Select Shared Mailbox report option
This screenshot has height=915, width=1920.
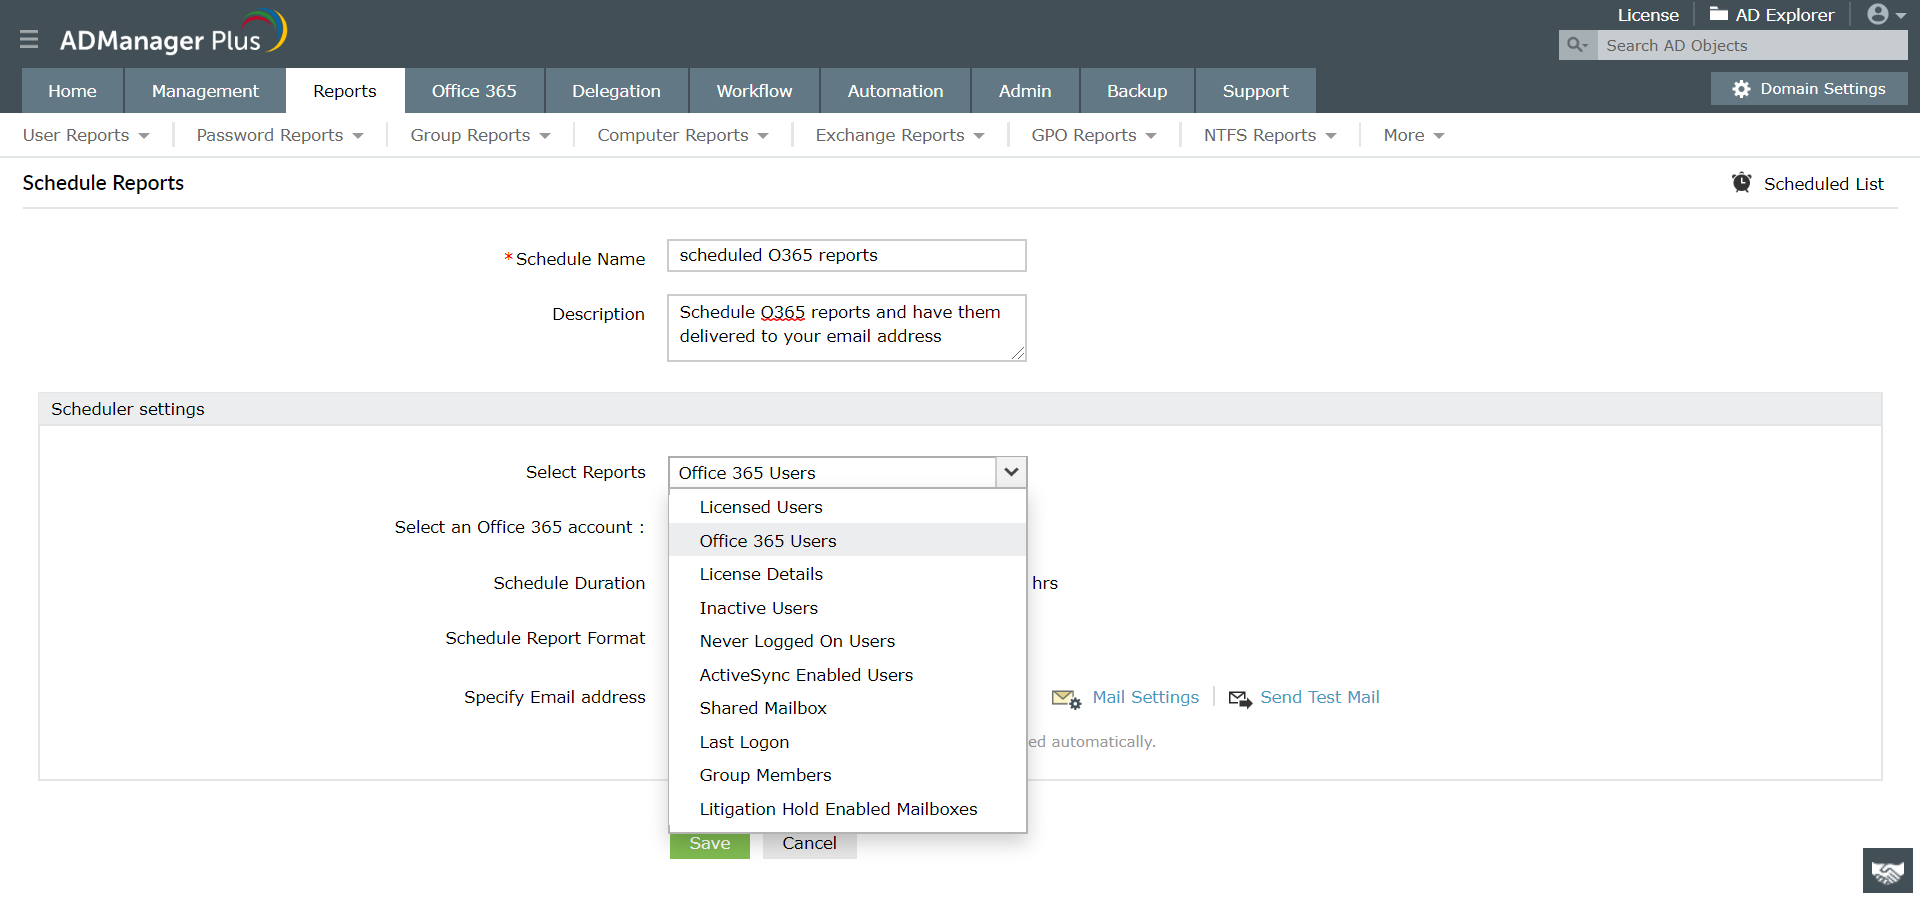(848, 708)
